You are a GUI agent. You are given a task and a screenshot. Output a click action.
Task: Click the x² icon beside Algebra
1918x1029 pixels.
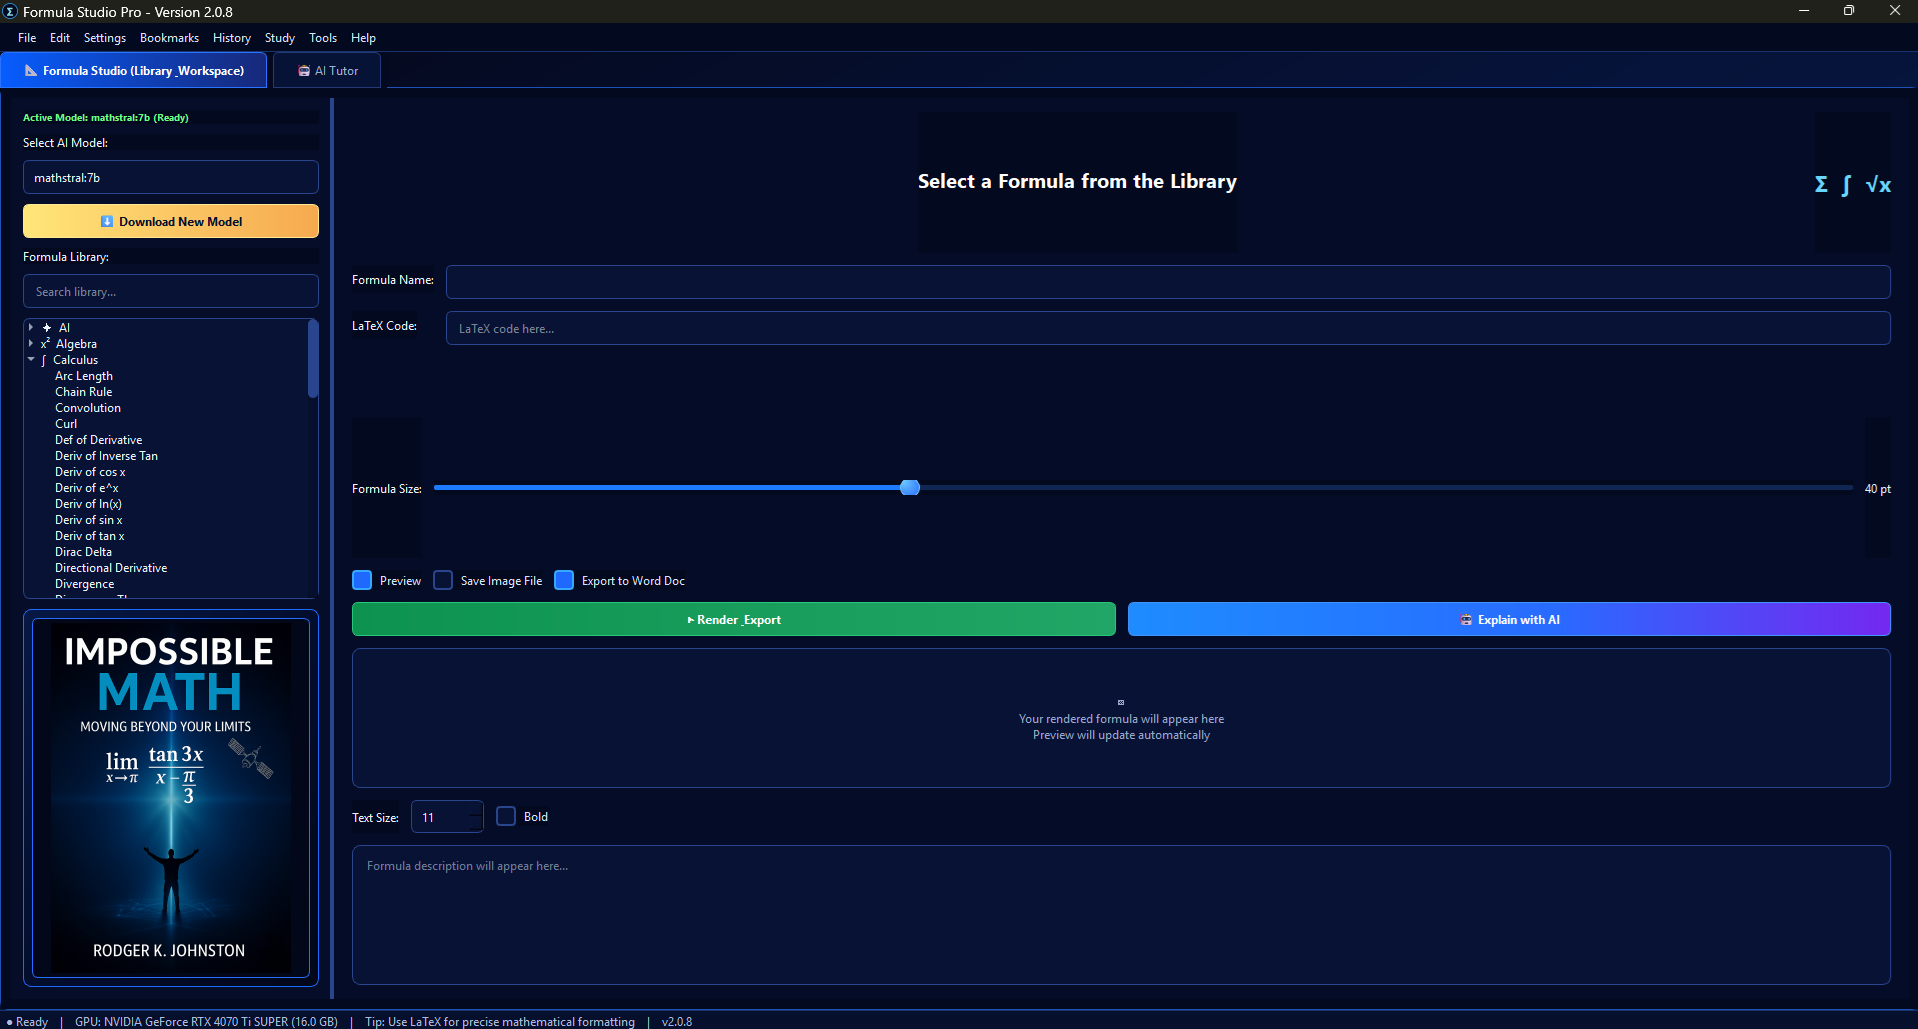46,344
